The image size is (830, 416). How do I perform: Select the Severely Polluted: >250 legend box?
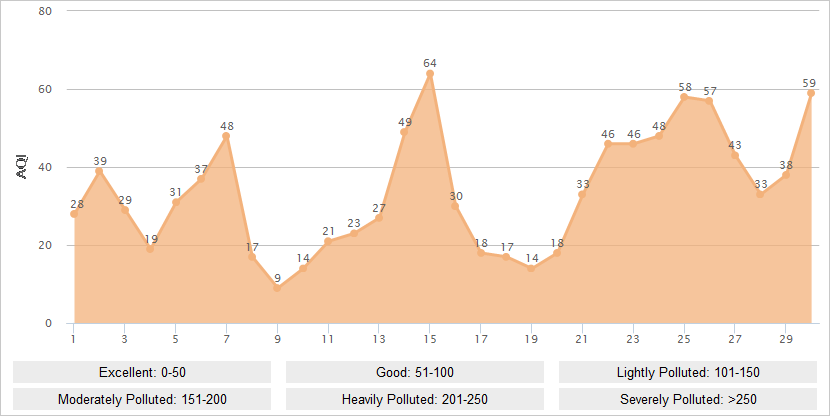tap(688, 399)
